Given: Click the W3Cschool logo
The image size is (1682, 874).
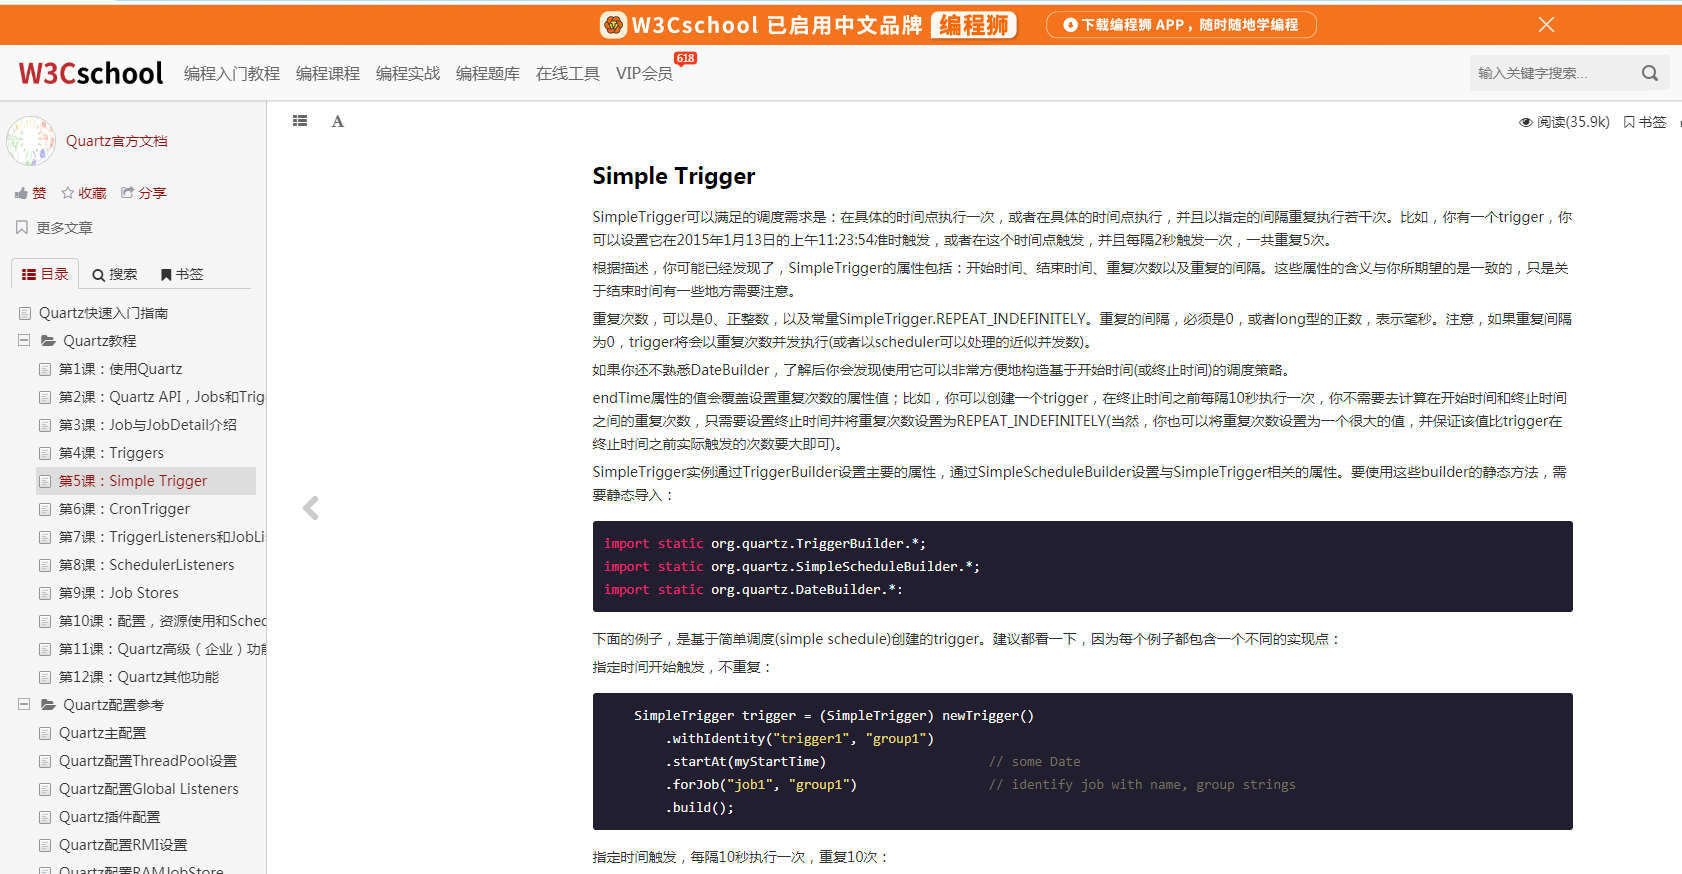Looking at the screenshot, I should click(x=91, y=73).
